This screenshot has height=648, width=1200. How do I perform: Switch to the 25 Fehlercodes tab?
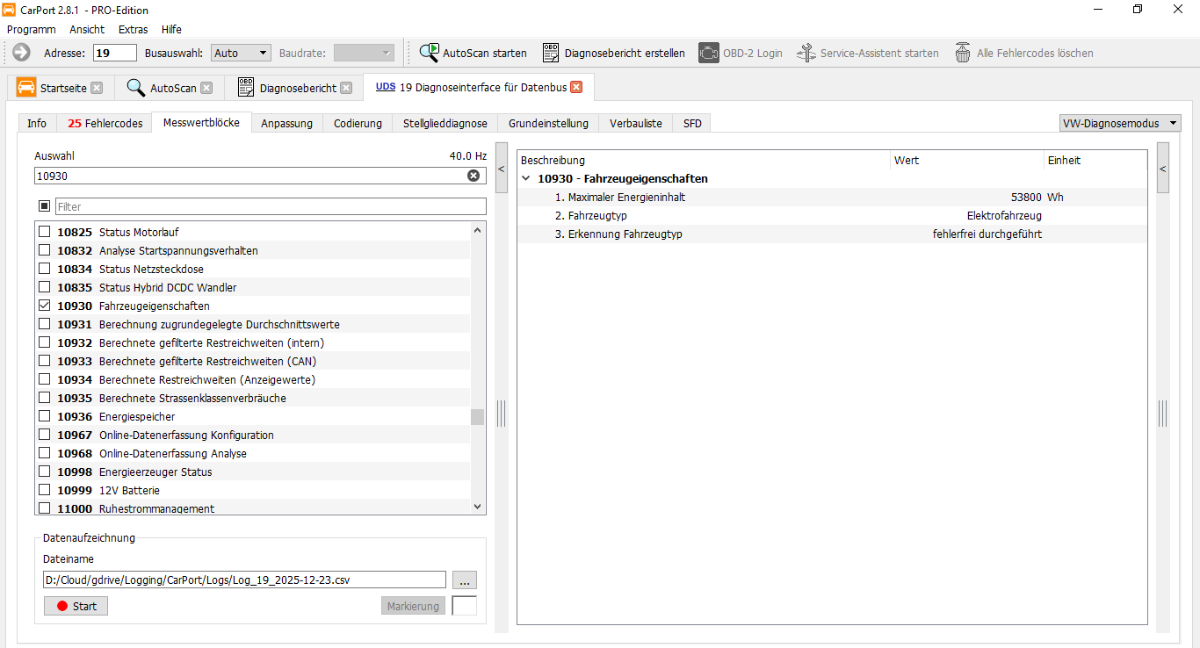(105, 123)
